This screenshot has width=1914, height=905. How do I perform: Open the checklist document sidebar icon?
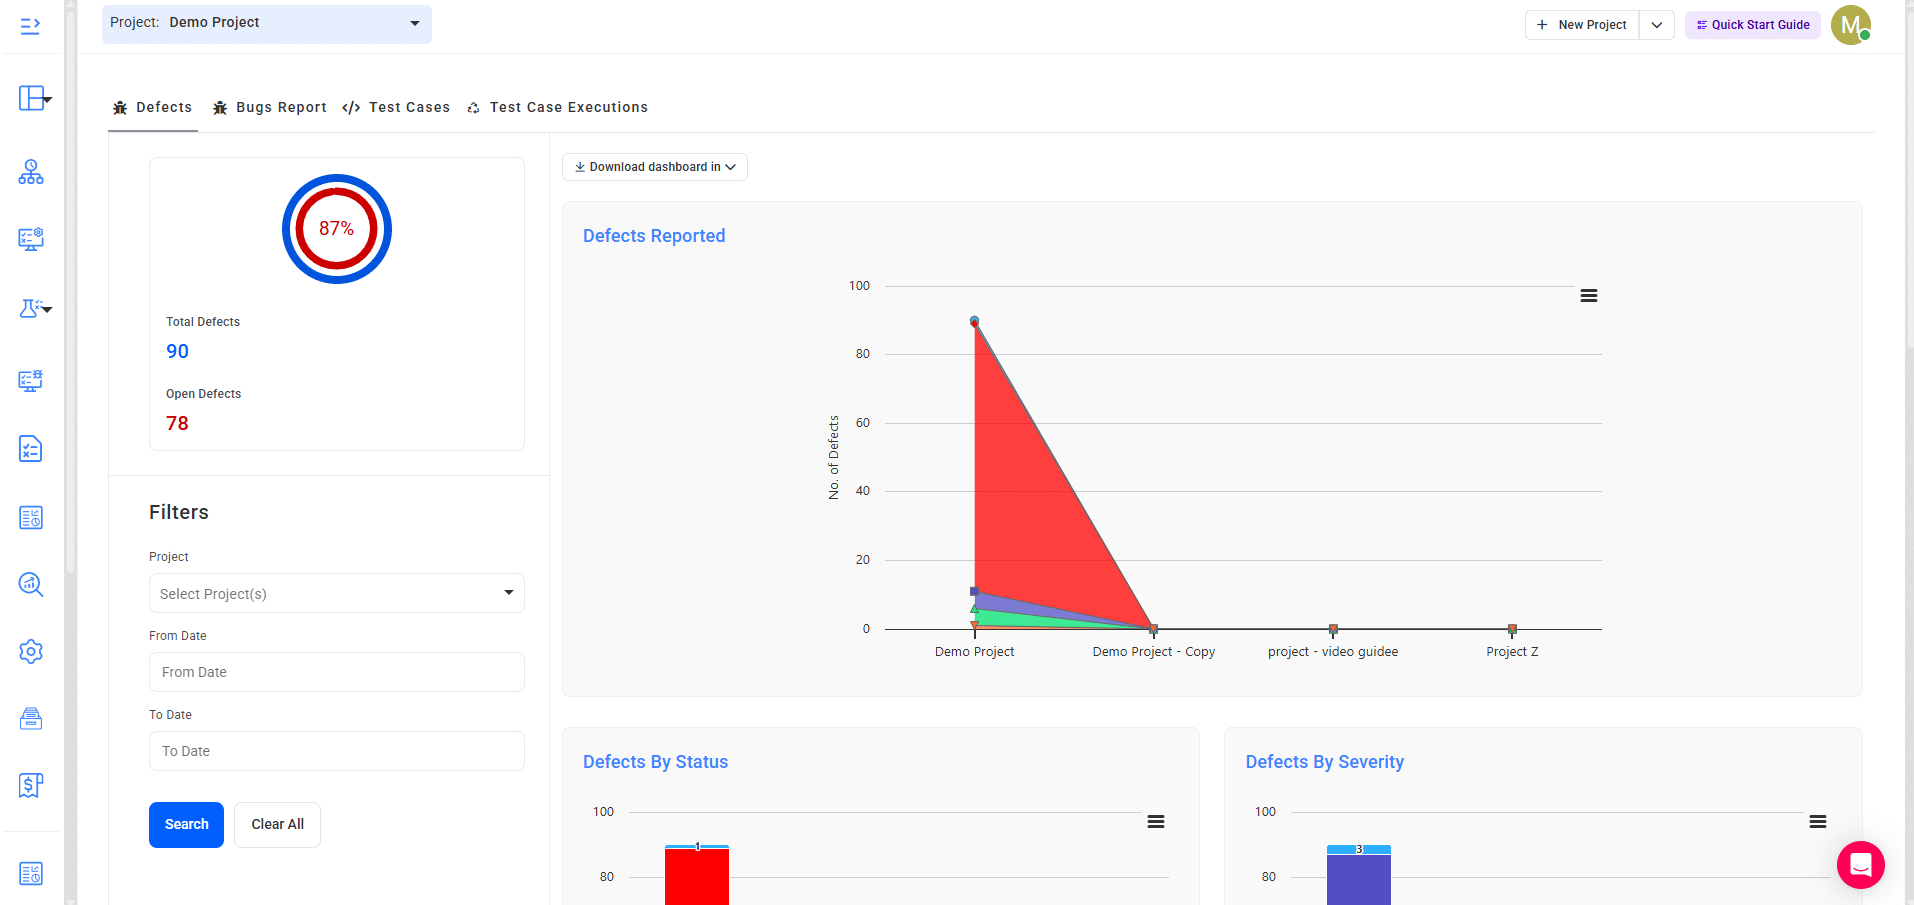(x=31, y=449)
